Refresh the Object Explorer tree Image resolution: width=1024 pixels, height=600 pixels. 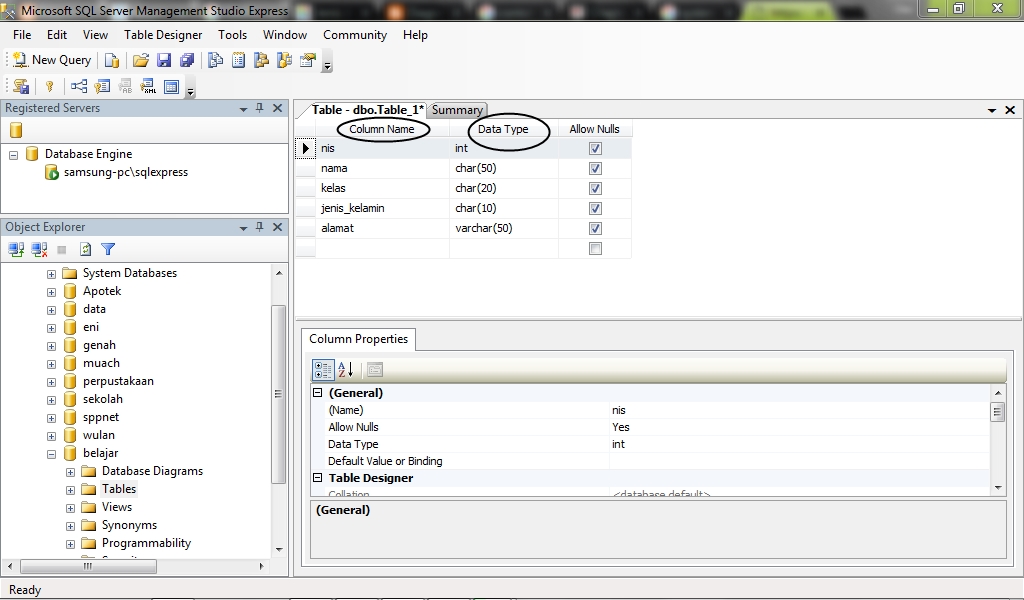point(86,249)
